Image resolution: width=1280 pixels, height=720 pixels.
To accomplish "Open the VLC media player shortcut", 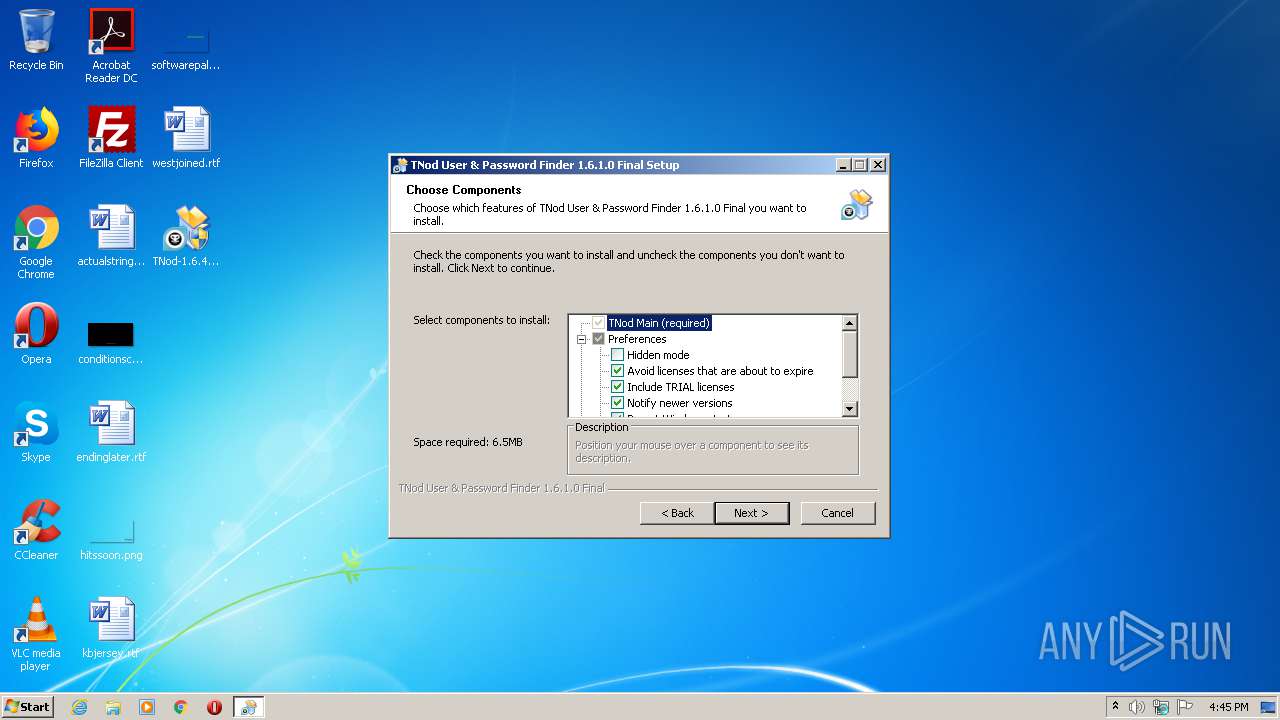I will point(36,634).
